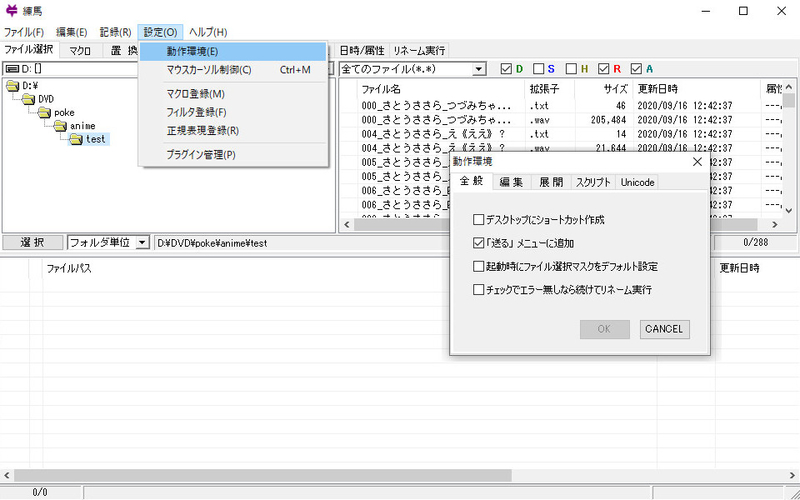Sort by 拡張子 column header
Image resolution: width=800 pixels, height=500 pixels.
[x=549, y=89]
